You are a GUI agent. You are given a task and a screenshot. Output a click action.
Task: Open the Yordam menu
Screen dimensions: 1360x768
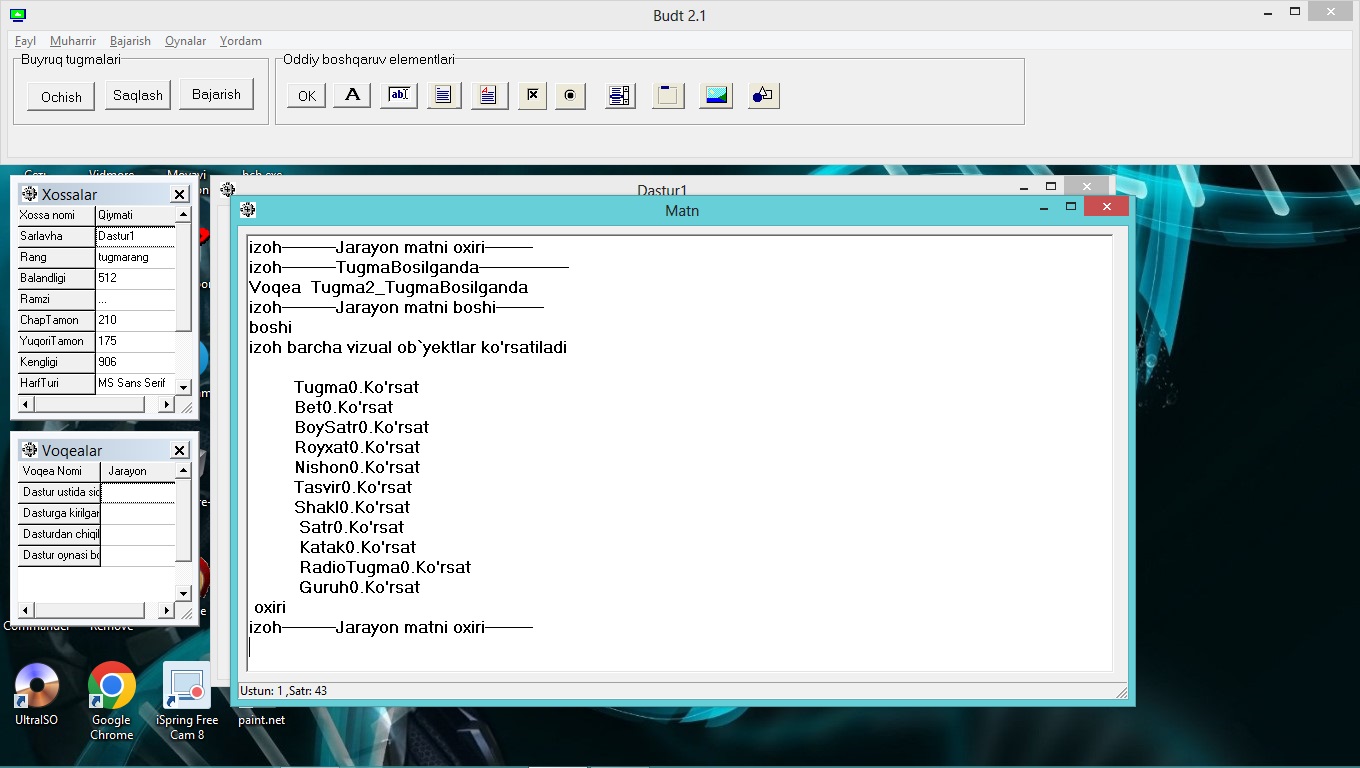coord(240,41)
